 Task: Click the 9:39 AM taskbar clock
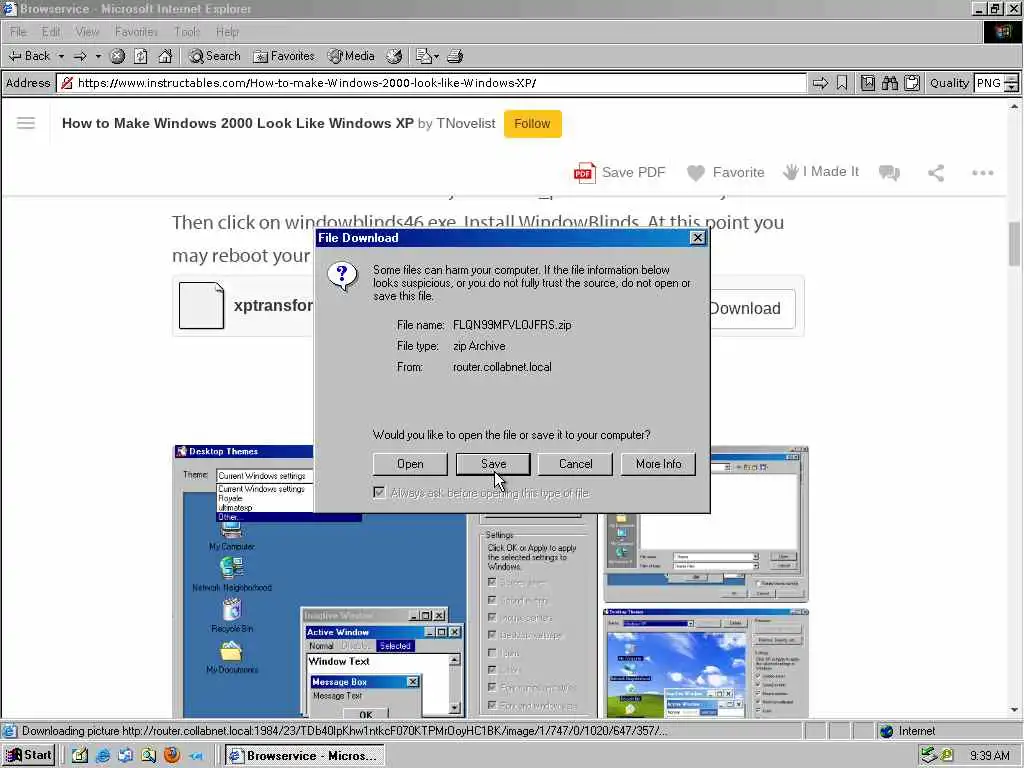click(989, 756)
